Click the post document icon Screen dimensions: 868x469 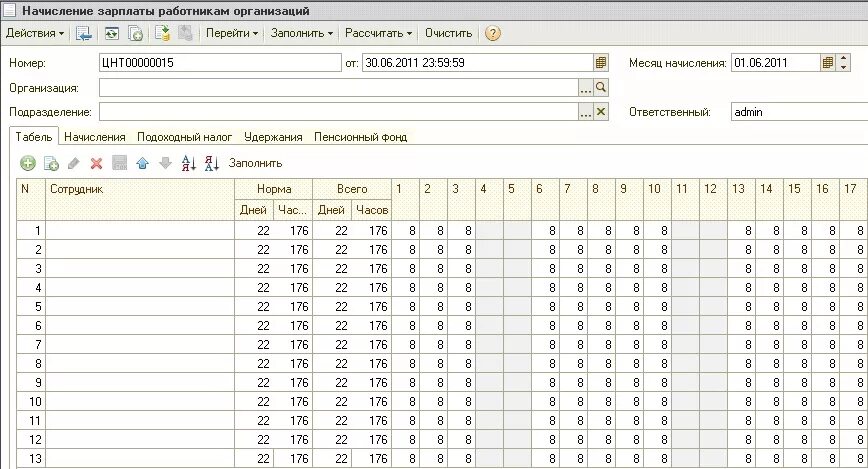(x=162, y=33)
